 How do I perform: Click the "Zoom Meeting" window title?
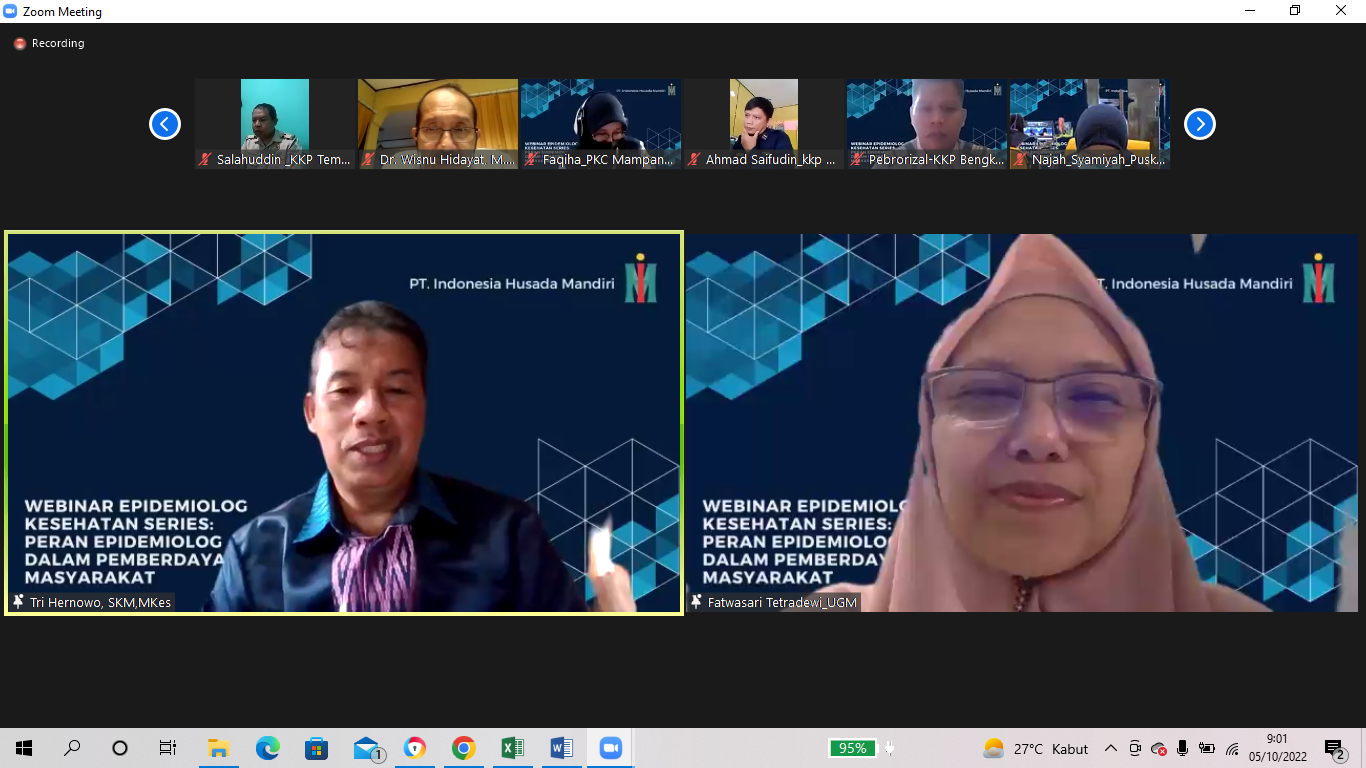[x=62, y=12]
